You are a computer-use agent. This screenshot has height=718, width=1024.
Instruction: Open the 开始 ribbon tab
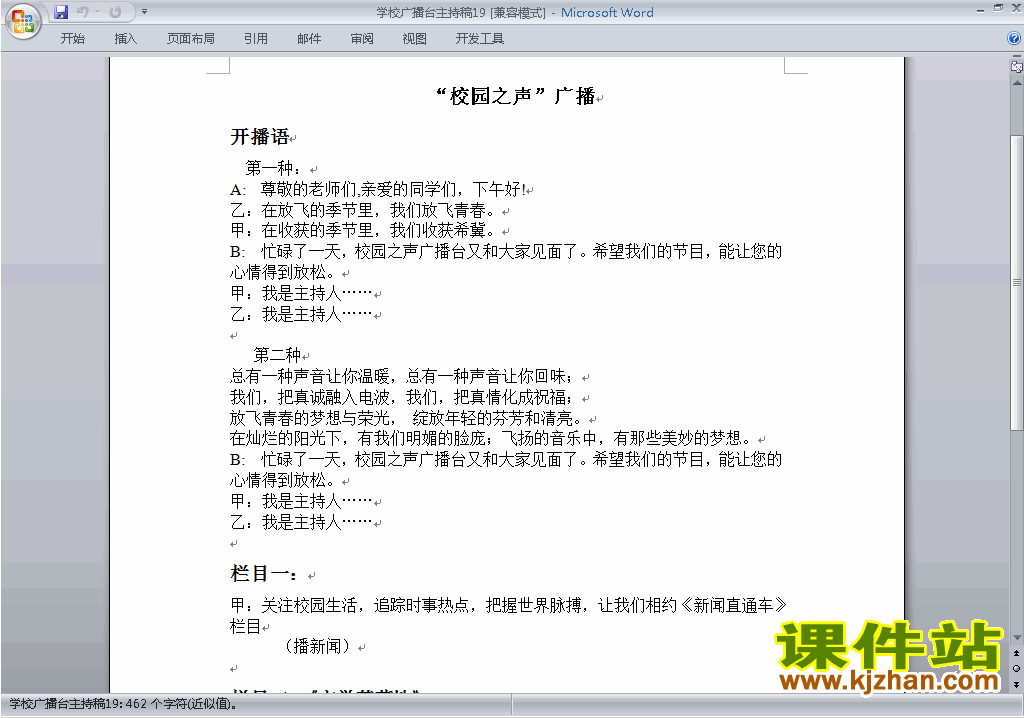tap(72, 39)
